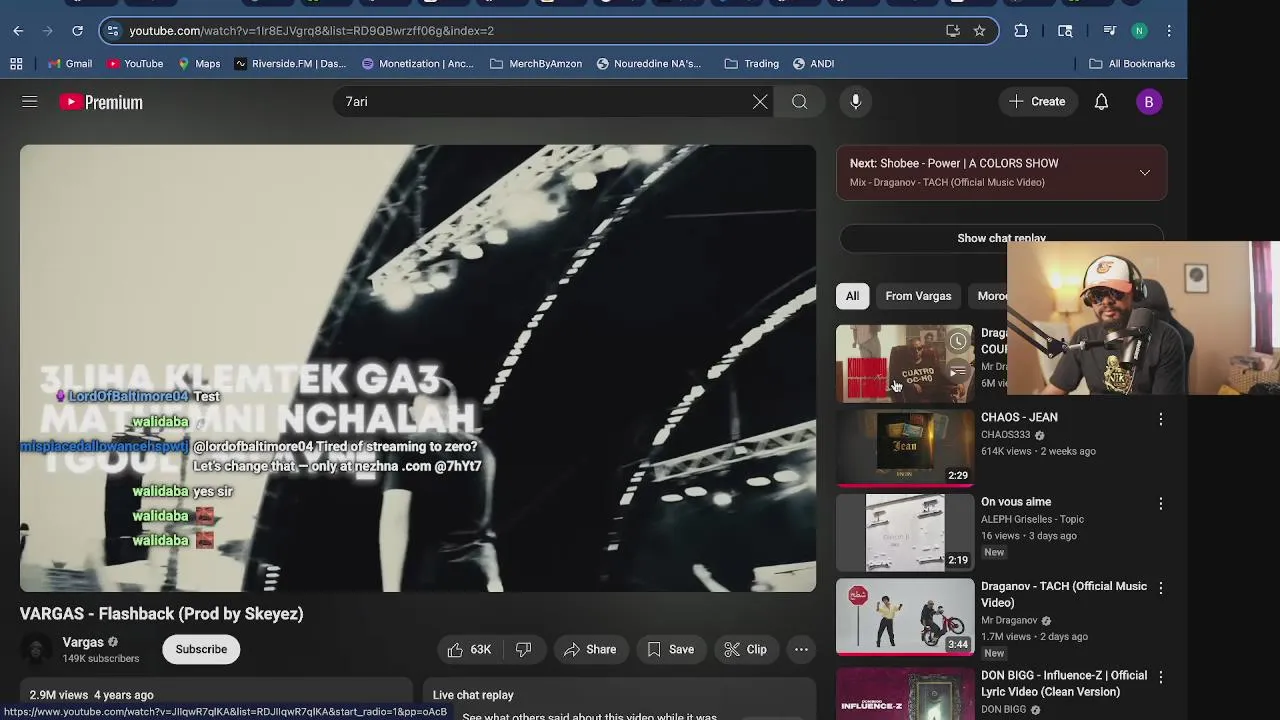Subscribe to Vargas channel
Viewport: 1280px width, 720px height.
click(201, 650)
